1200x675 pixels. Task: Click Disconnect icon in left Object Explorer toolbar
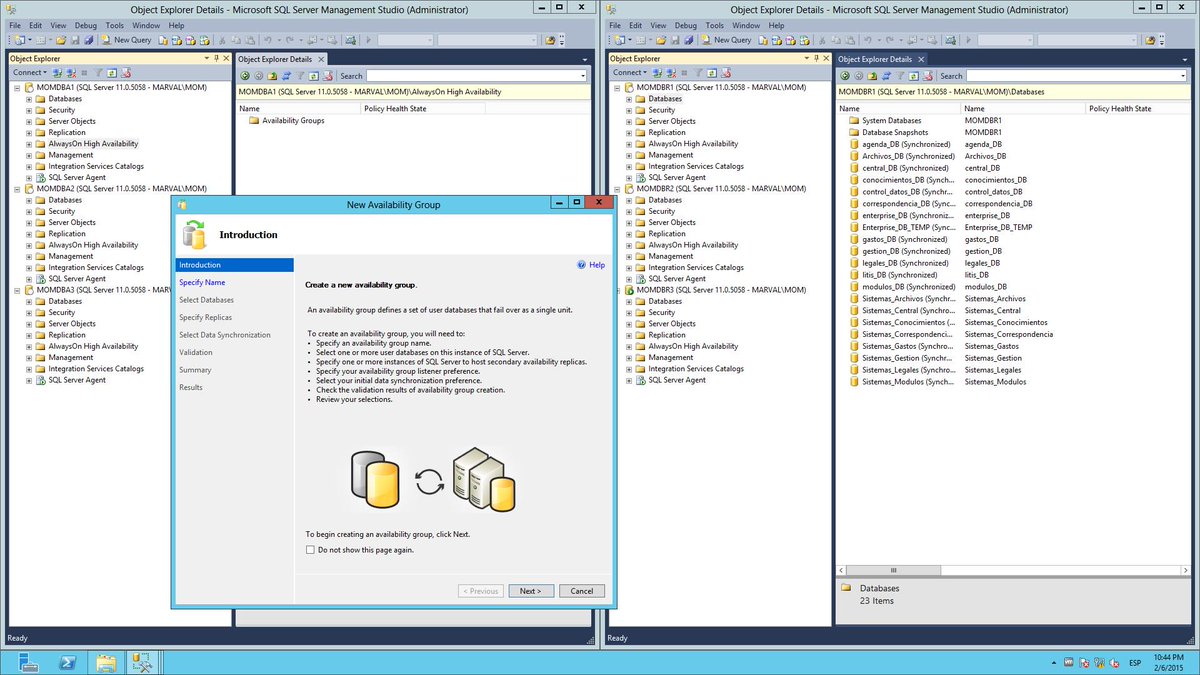tap(71, 72)
